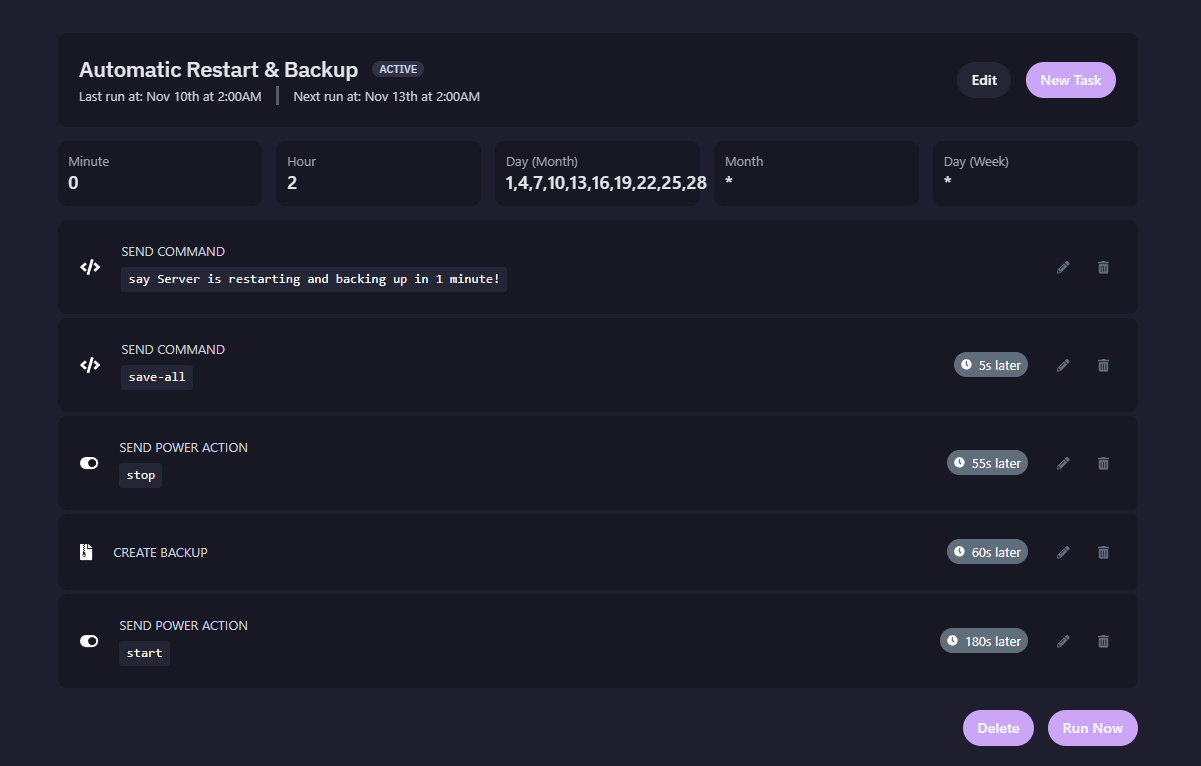Click the toggle icon beside start action
The height and width of the screenshot is (766, 1201).
(89, 641)
